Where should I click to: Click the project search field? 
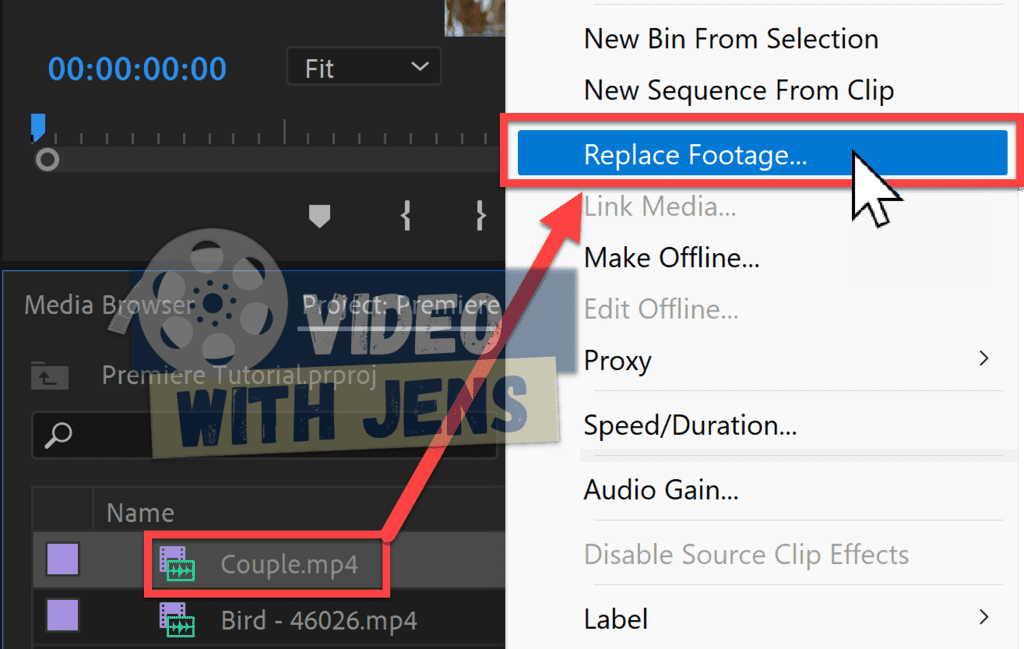pyautogui.click(x=264, y=435)
